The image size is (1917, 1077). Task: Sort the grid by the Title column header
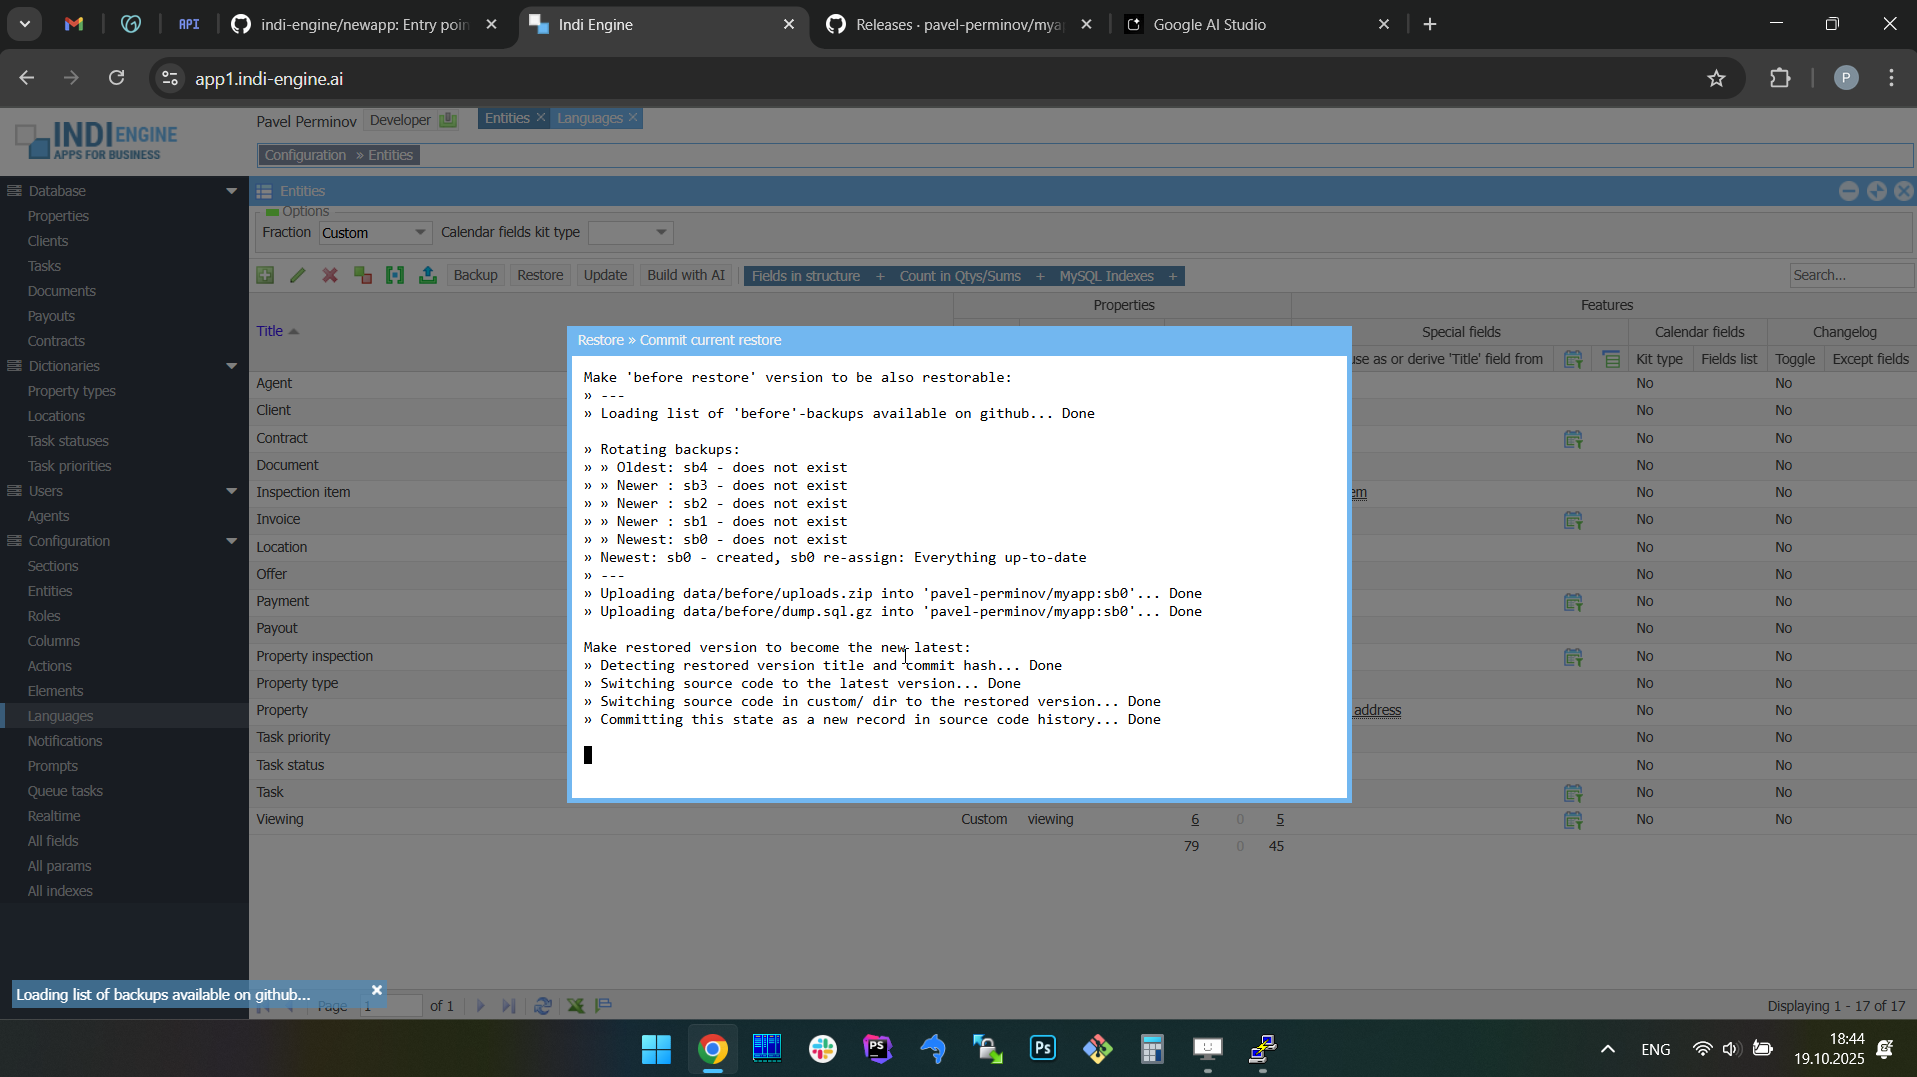(x=270, y=331)
